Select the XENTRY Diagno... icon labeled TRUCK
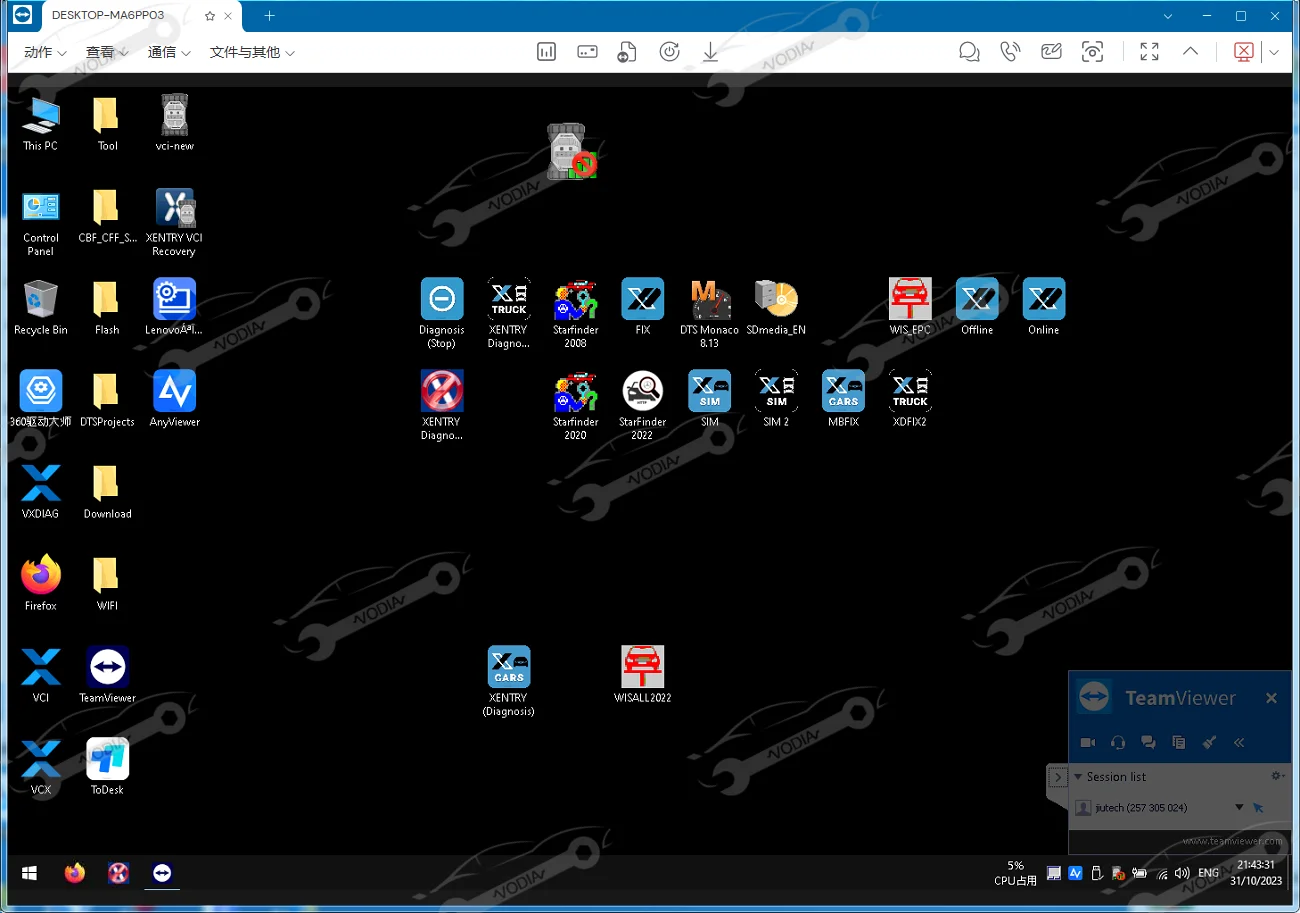This screenshot has height=913, width=1300. [509, 299]
